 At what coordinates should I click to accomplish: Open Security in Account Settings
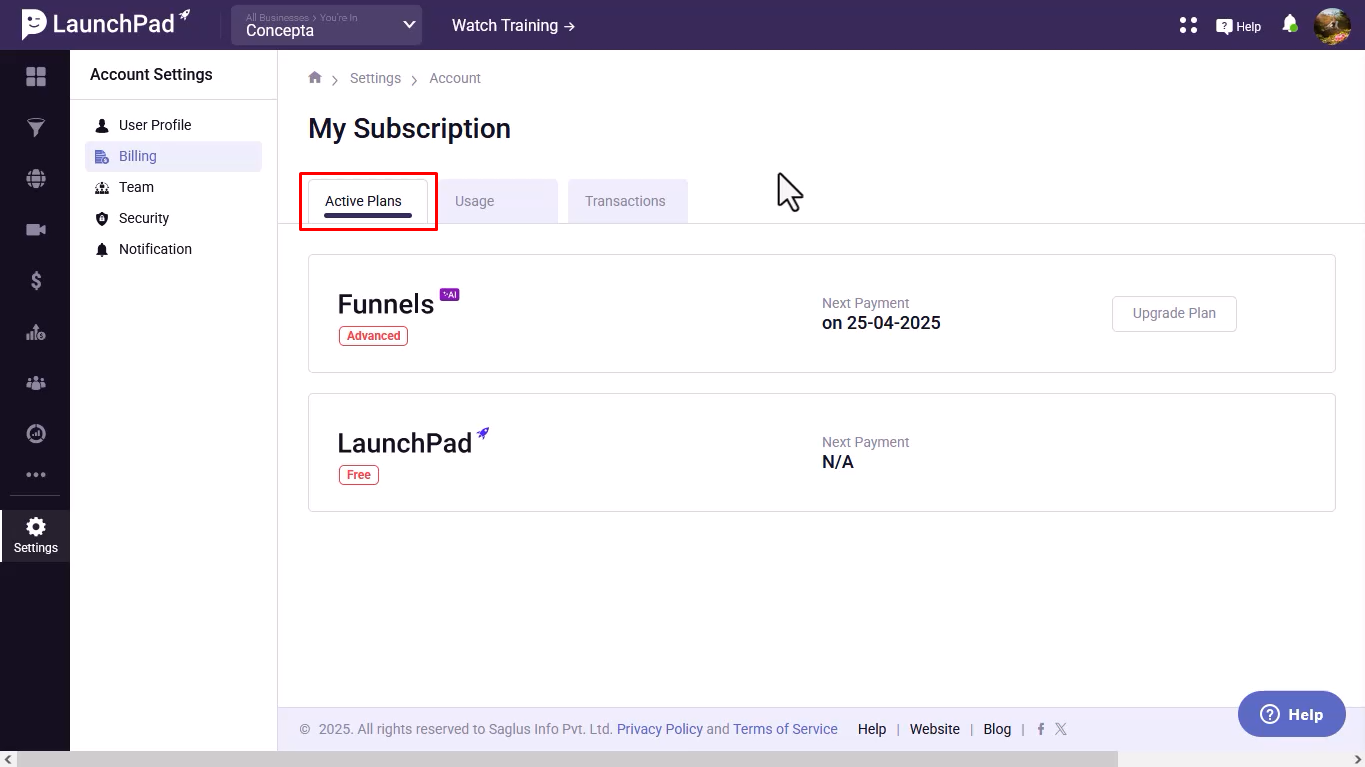[144, 218]
